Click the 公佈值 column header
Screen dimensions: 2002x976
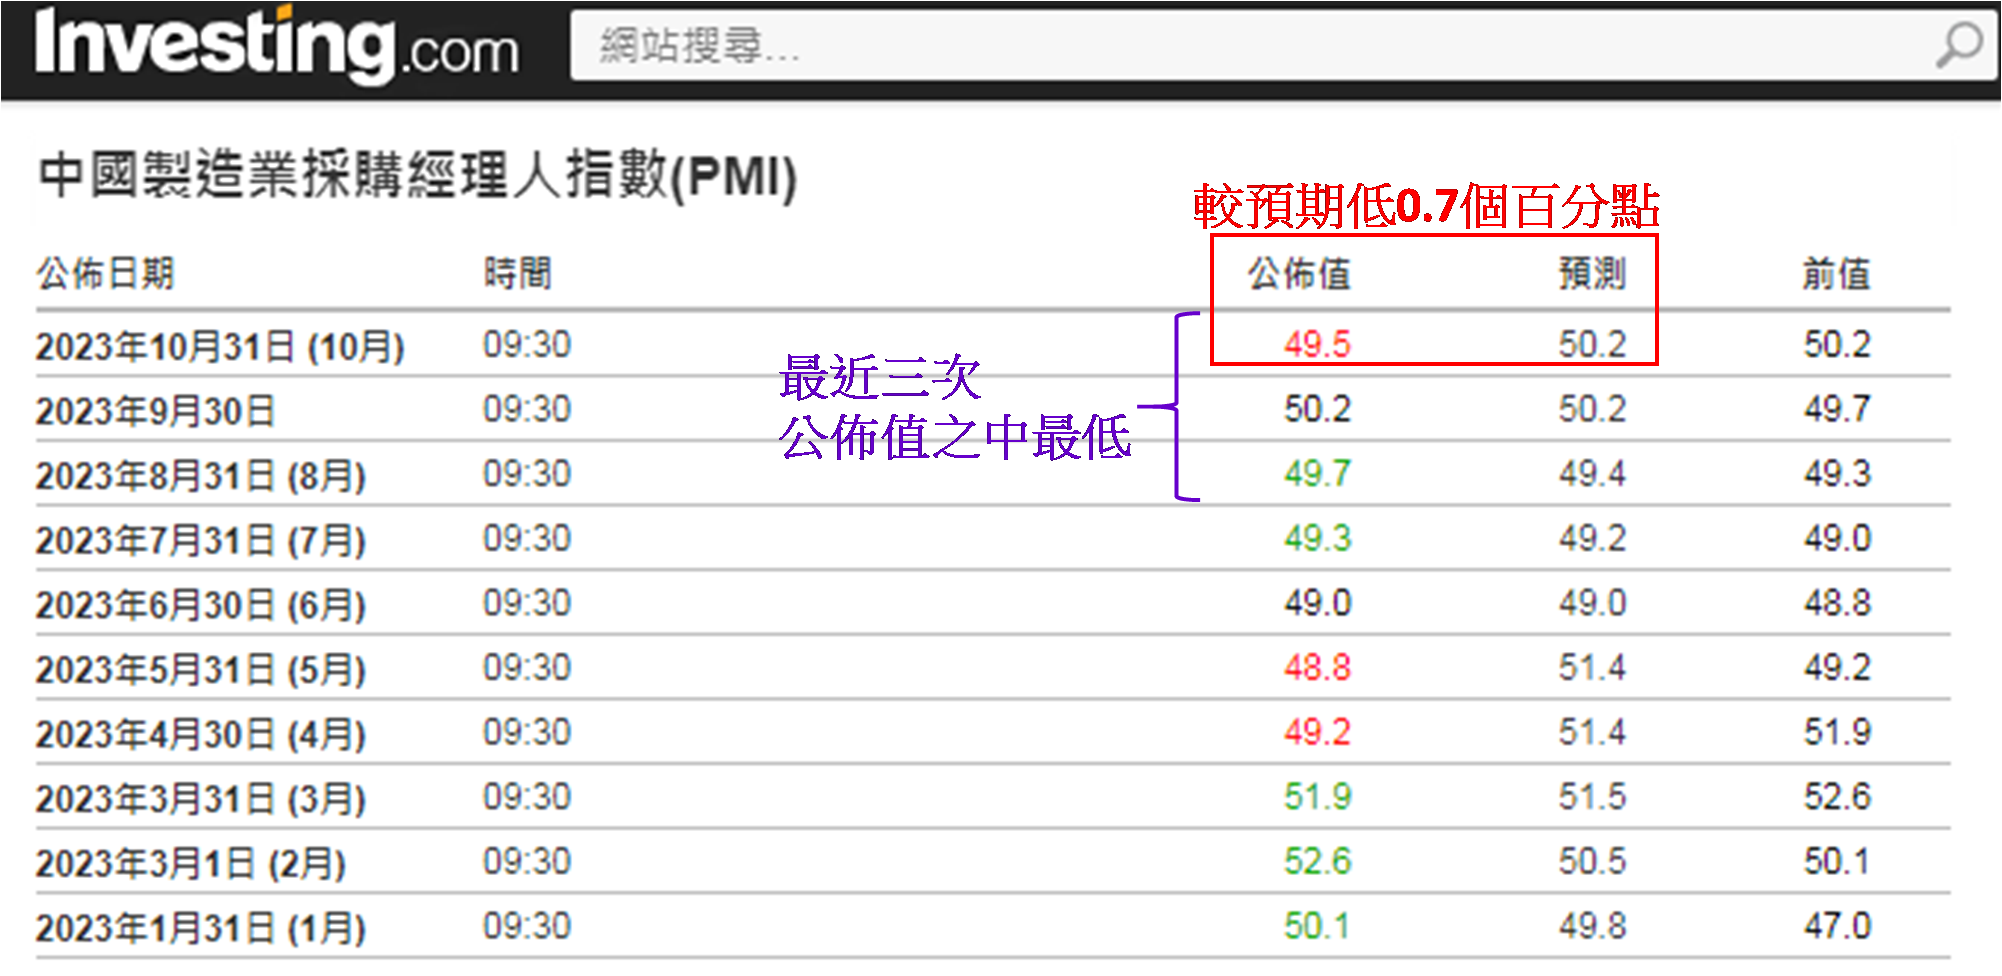coord(1298,273)
